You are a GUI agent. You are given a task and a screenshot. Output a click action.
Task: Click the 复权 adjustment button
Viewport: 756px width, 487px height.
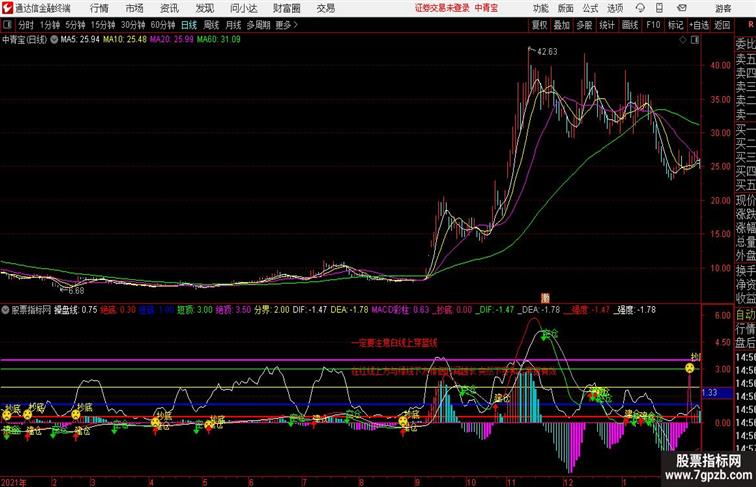pos(539,25)
